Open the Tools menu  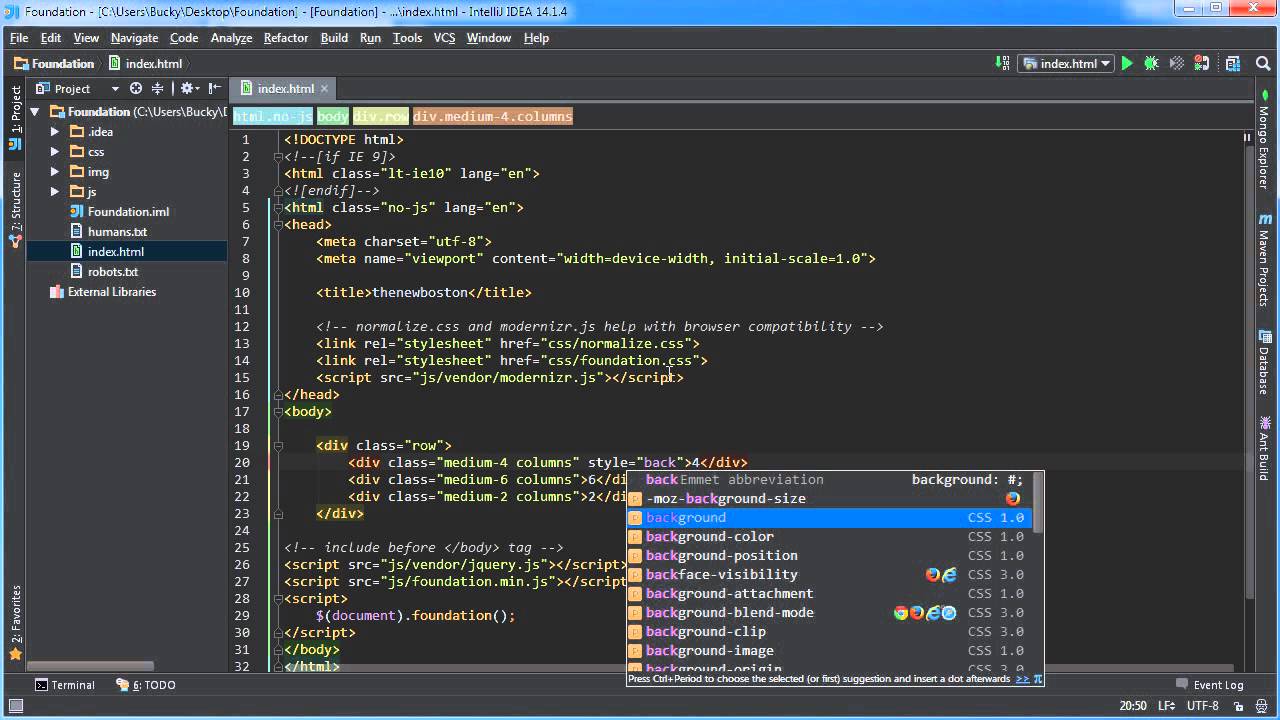click(x=407, y=38)
